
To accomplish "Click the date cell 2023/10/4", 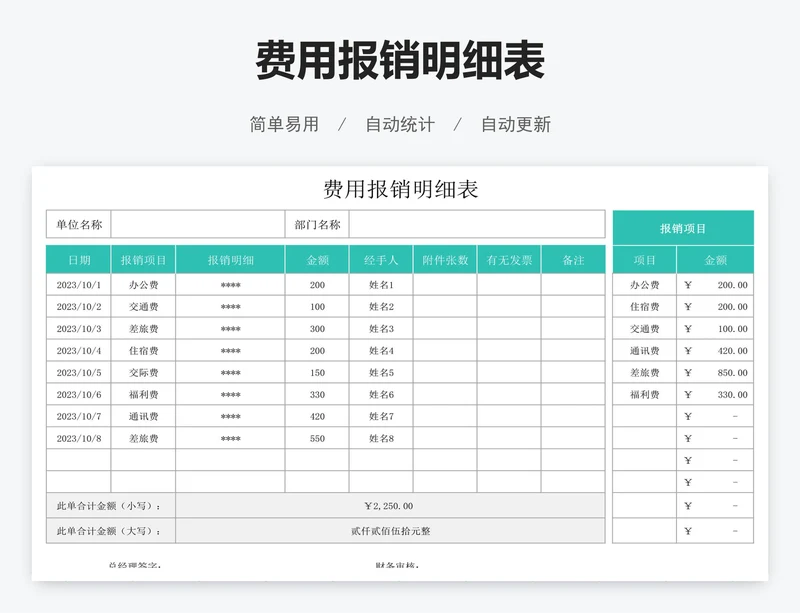I will tap(79, 351).
